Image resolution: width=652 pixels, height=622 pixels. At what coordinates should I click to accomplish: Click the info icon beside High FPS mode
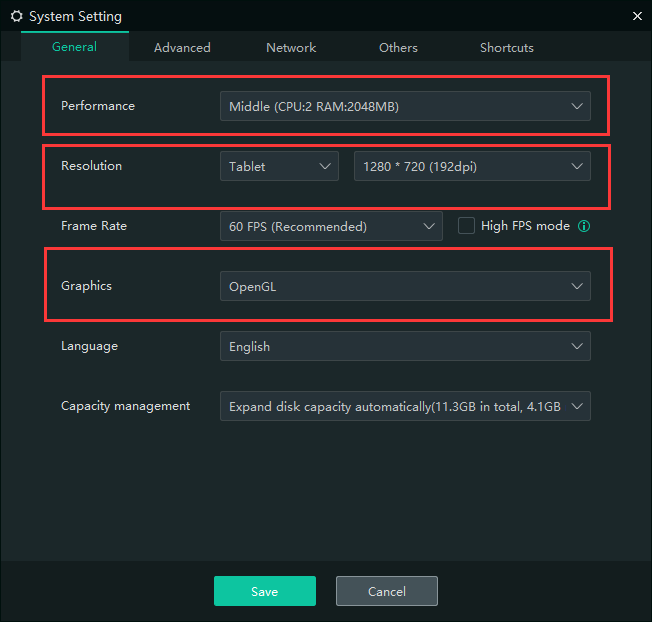tap(584, 226)
